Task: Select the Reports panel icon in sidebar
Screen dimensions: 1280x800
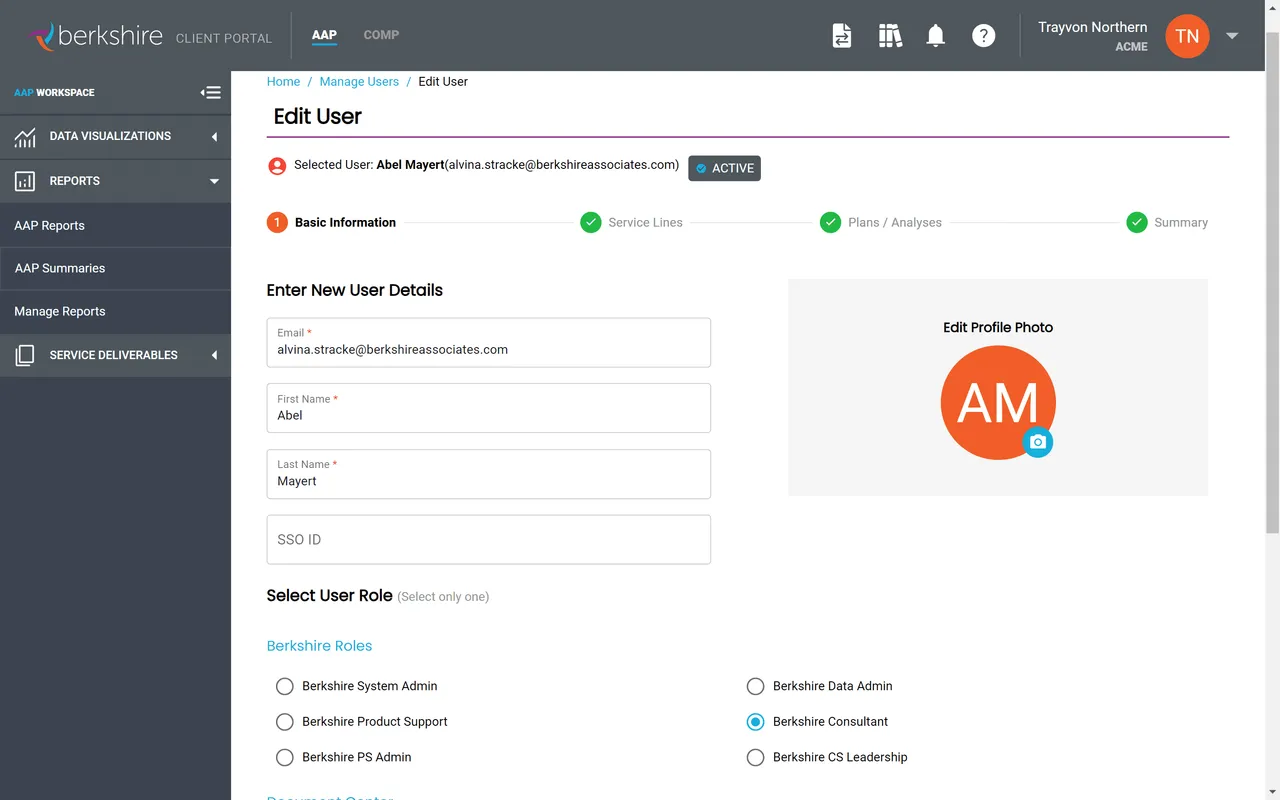Action: coord(24,181)
